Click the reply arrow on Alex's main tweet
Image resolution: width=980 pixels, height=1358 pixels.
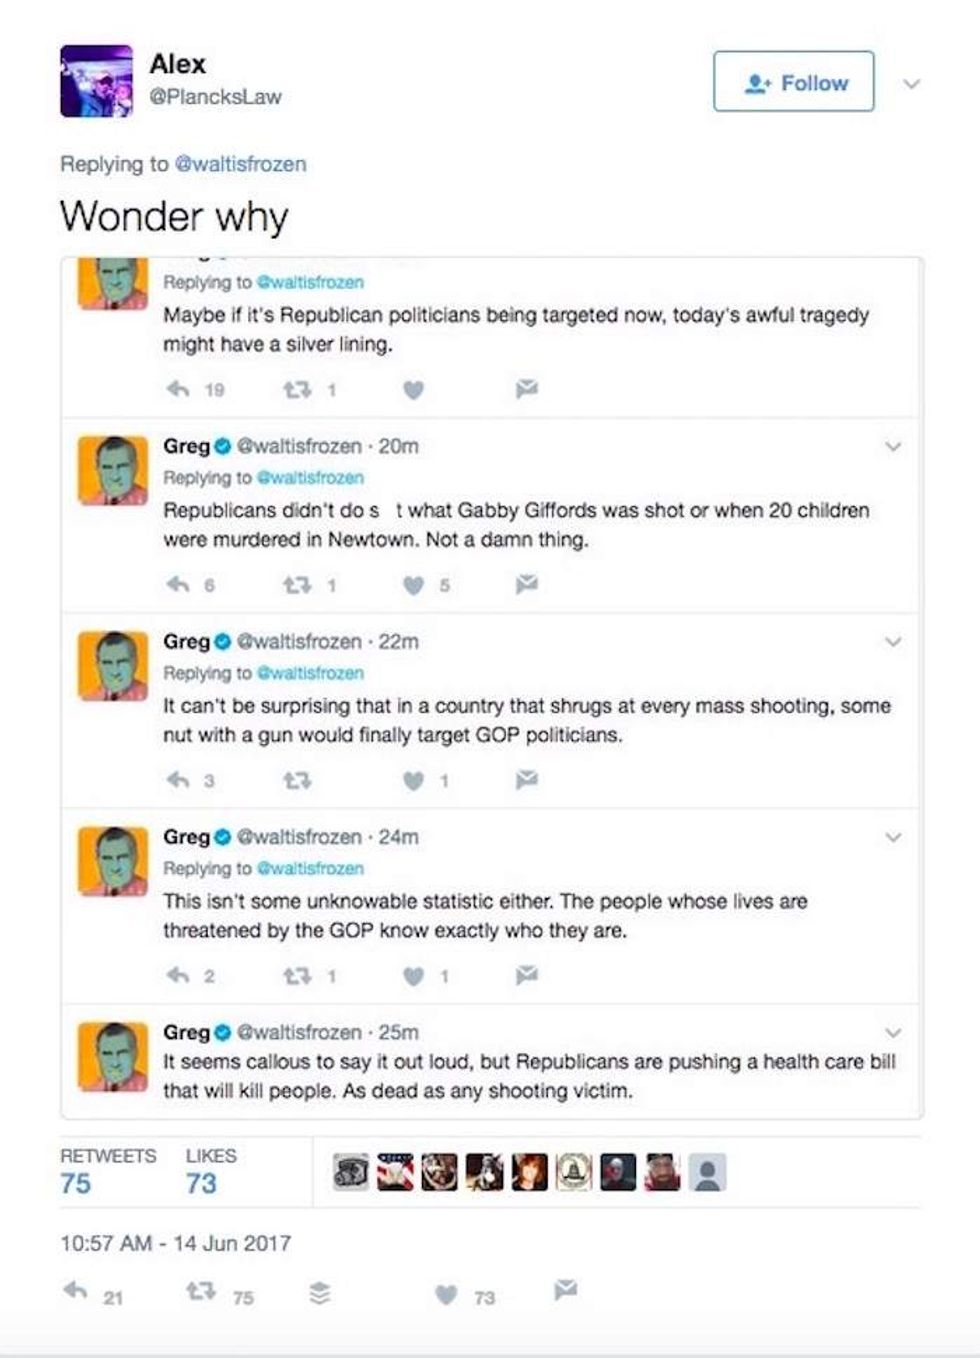pos(76,1291)
